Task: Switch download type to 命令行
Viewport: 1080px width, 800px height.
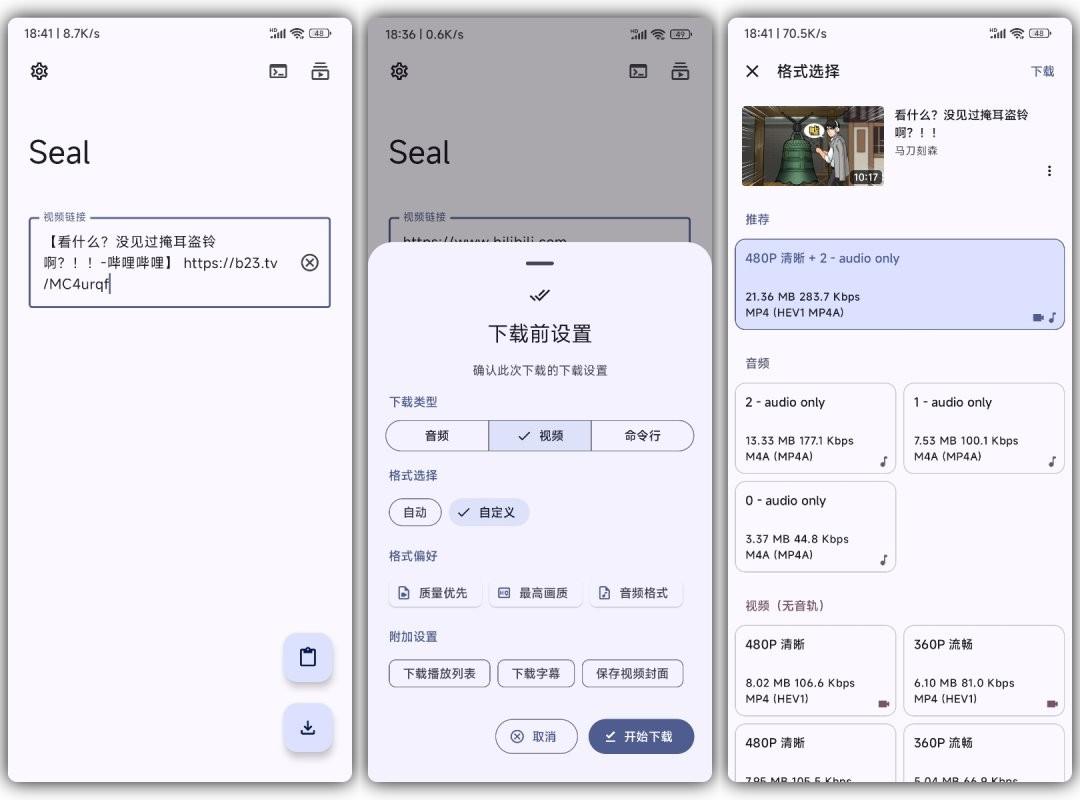Action: pyautogui.click(x=642, y=436)
